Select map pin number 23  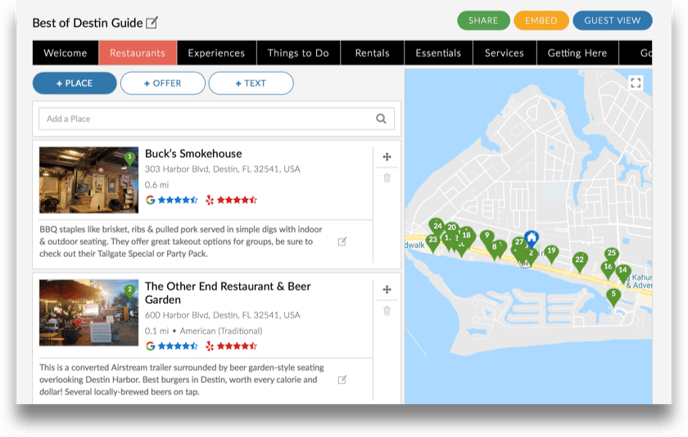[433, 241]
